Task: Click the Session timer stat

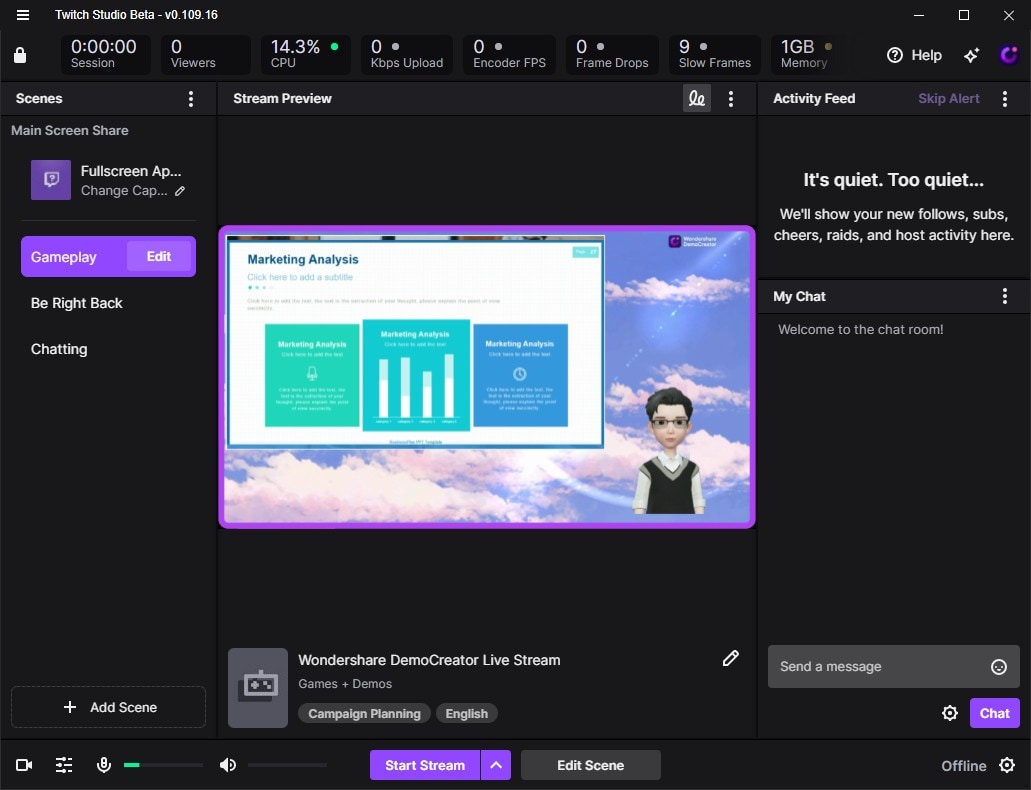Action: click(106, 54)
